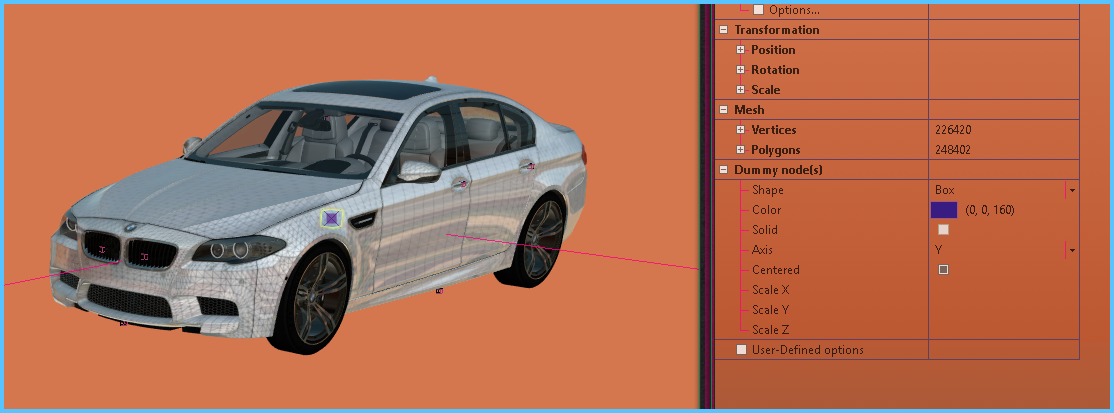The height and width of the screenshot is (413, 1114).
Task: Collapse the Transformation section
Action: [723, 30]
